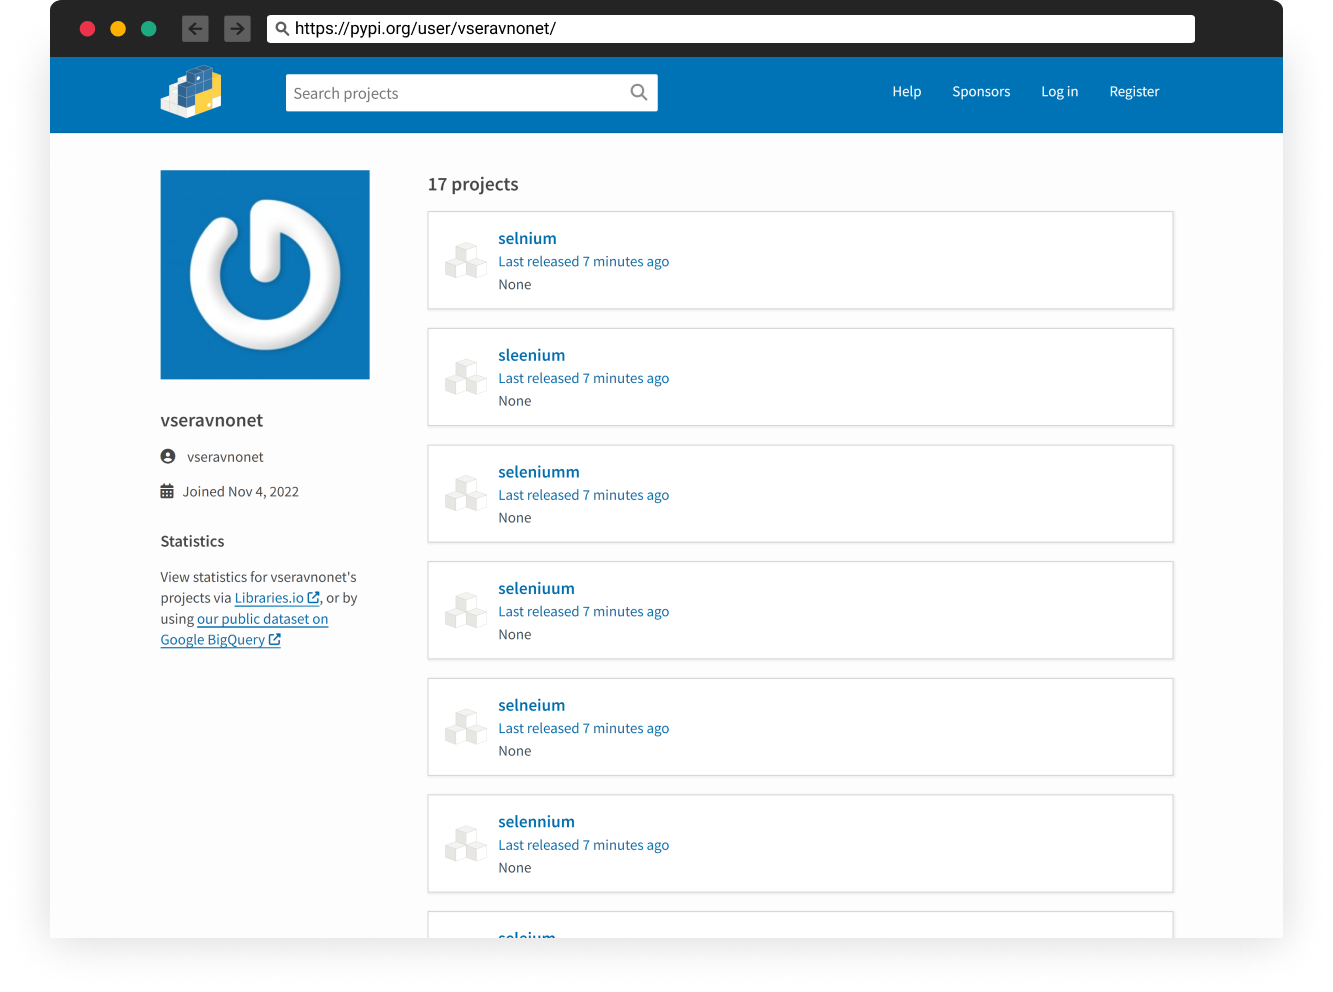Open the seleniumm project link
1333x992 pixels.
[x=539, y=472]
